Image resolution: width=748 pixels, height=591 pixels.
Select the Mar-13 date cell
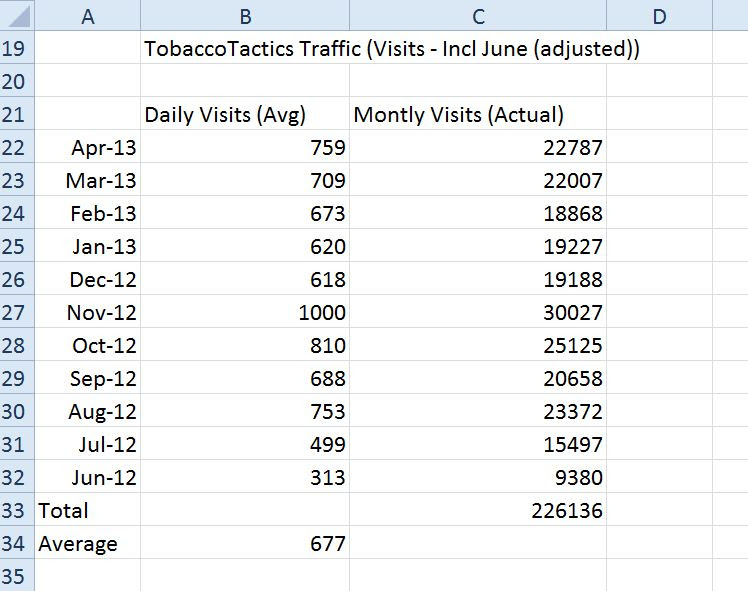(88, 180)
